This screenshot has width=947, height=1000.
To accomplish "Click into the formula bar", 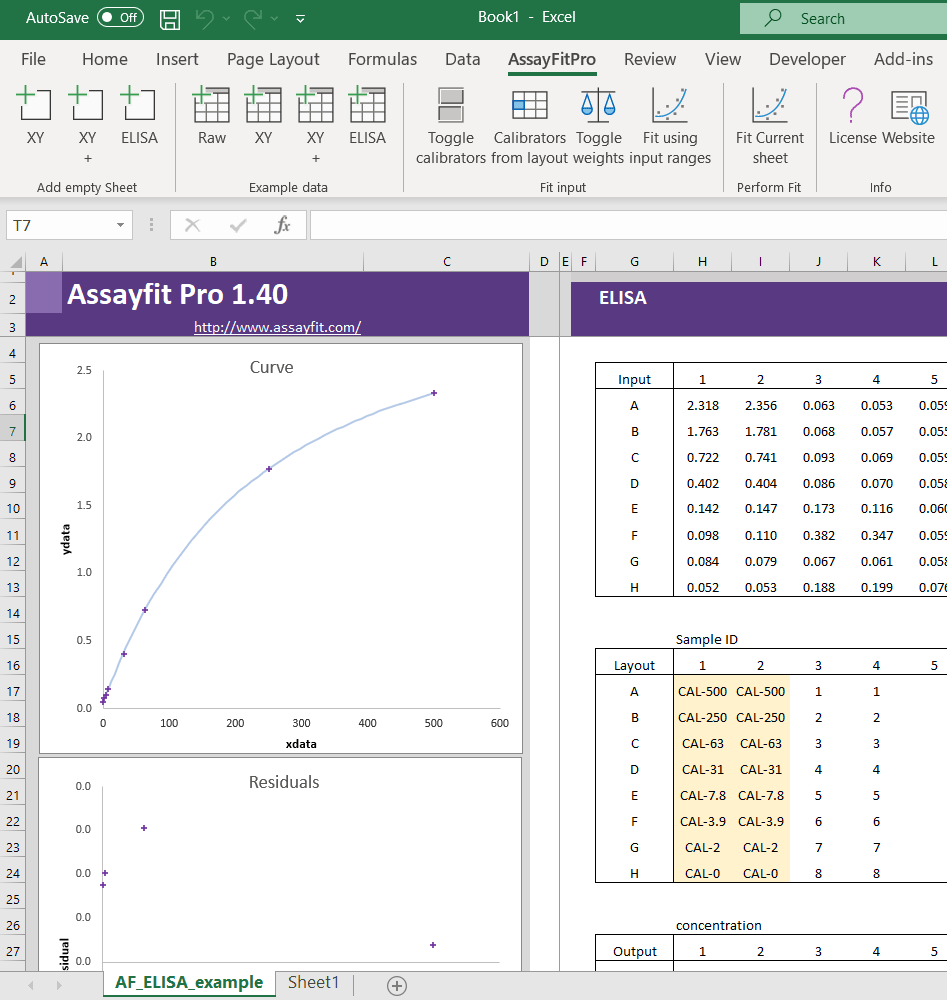I will [628, 225].
